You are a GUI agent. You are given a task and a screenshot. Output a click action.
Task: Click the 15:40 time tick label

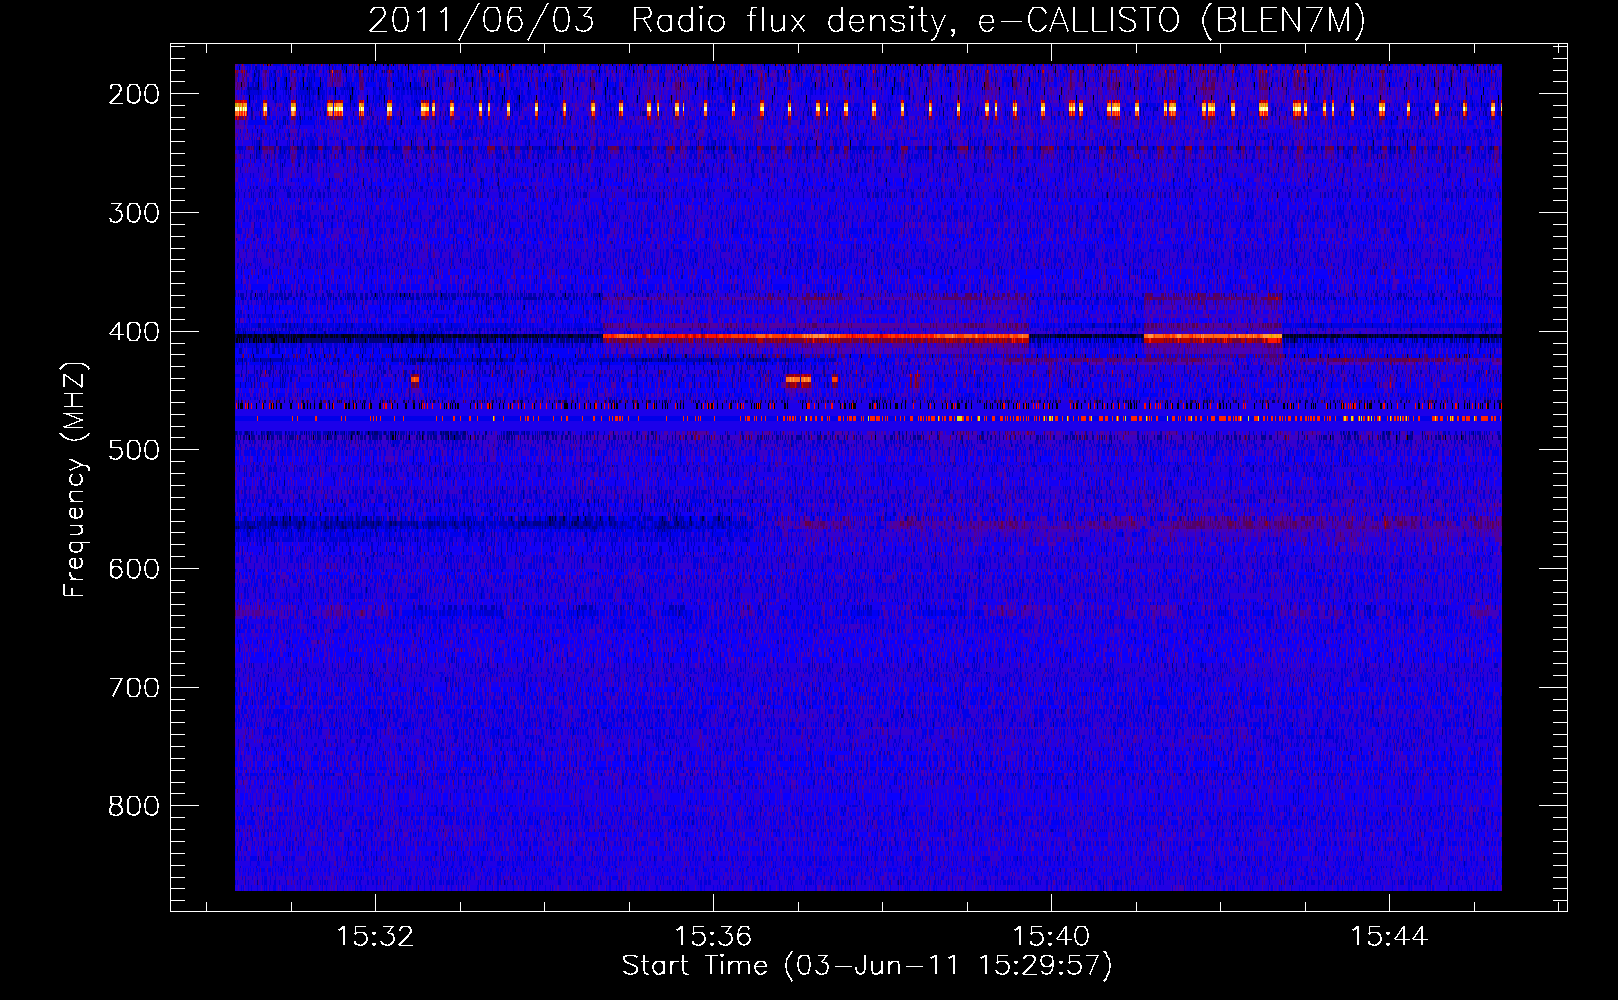(1051, 937)
